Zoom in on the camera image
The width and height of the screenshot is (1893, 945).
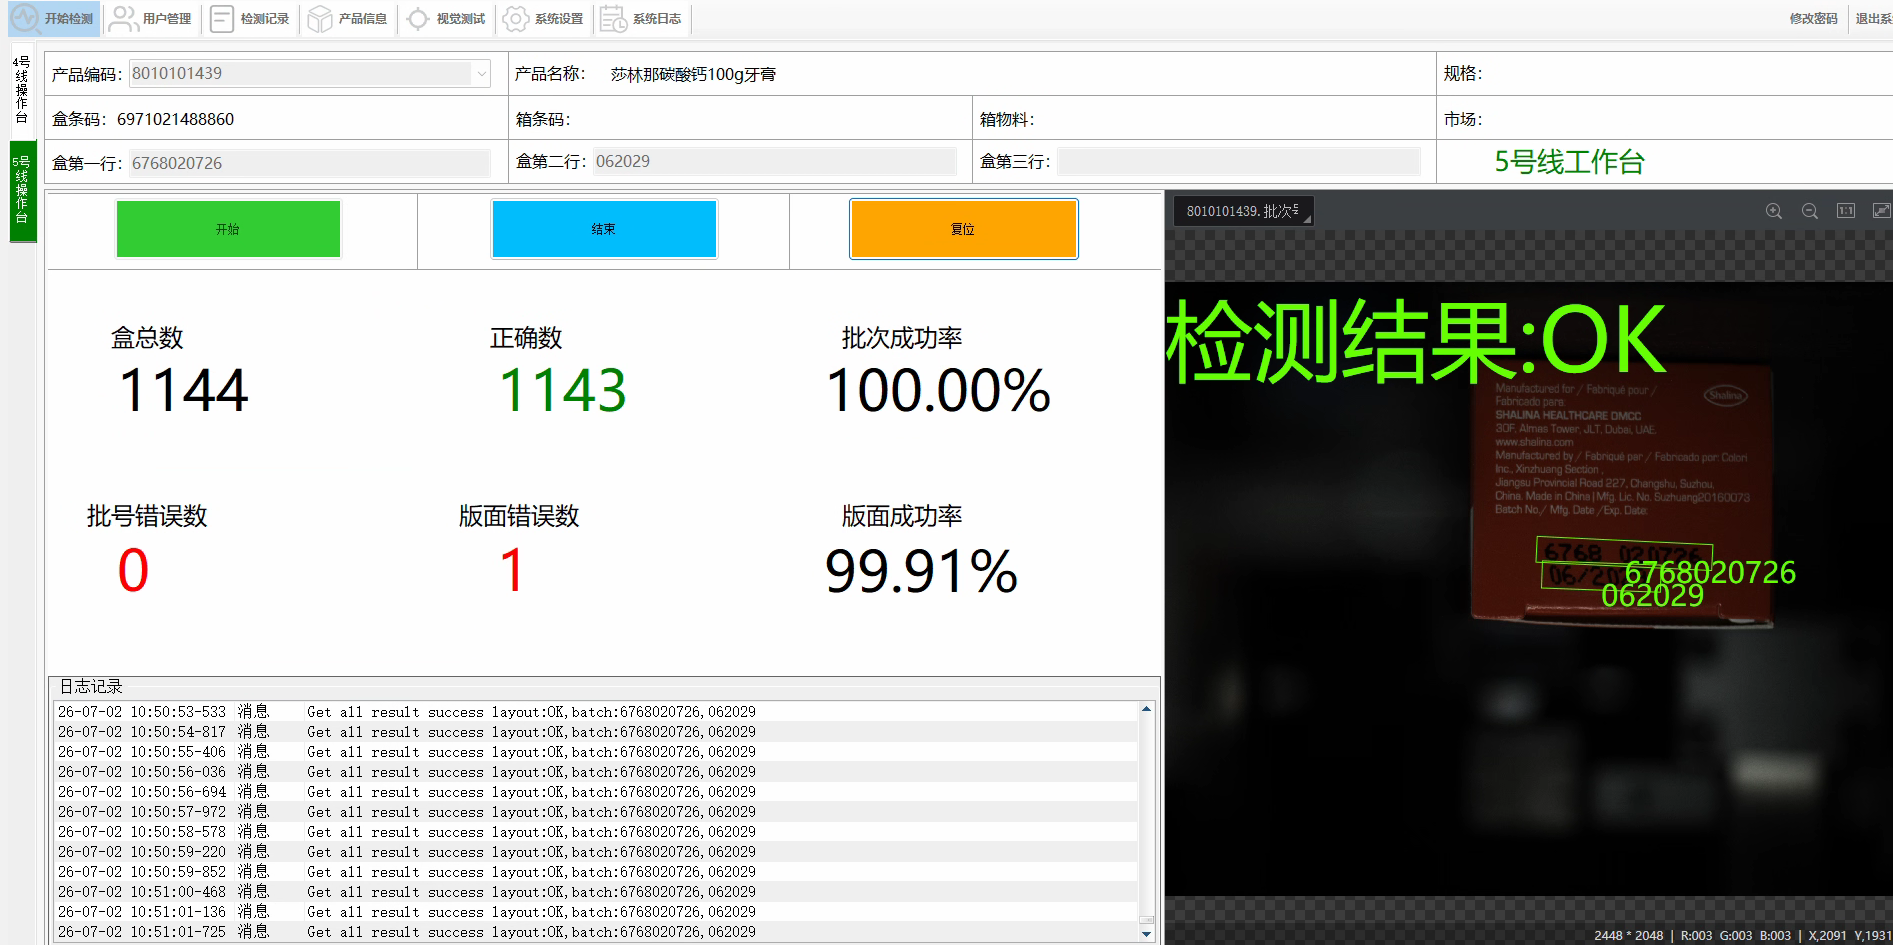click(1774, 211)
